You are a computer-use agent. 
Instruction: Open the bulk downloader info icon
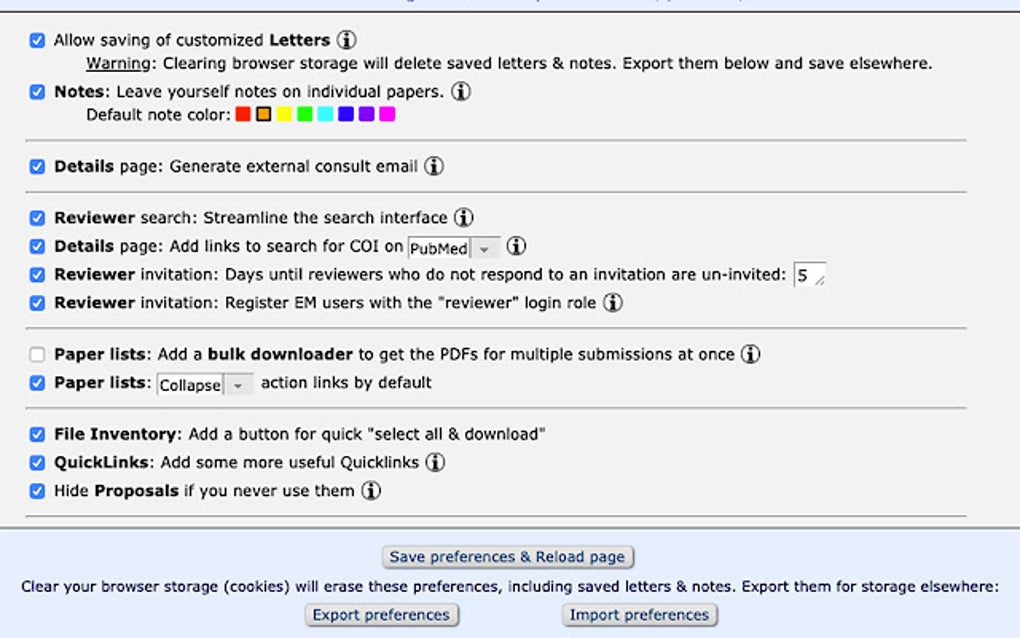coord(749,353)
